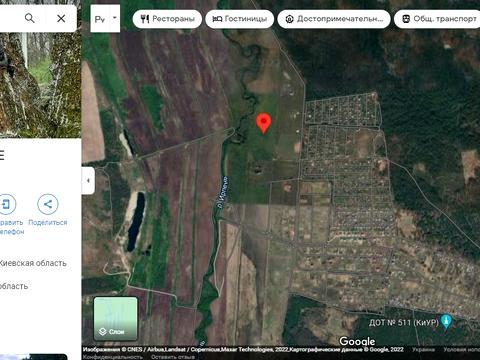The height and width of the screenshot is (360, 480).
Task: Open the Конфиденциальность link
Action: coord(112,357)
